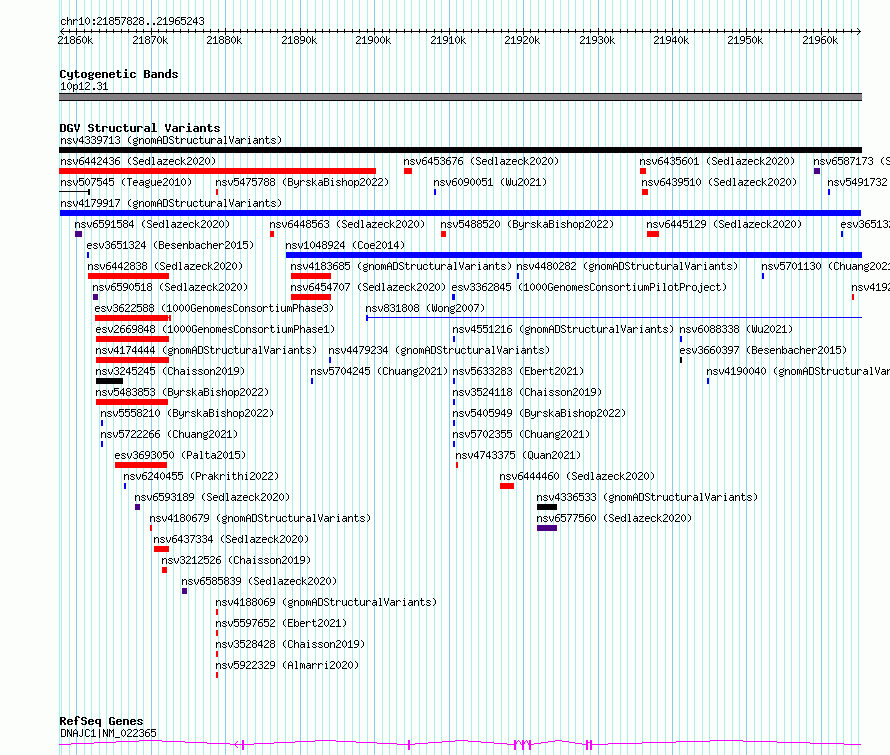Select nsv5597652 (Ebert2021) label

pyautogui.click(x=281, y=623)
